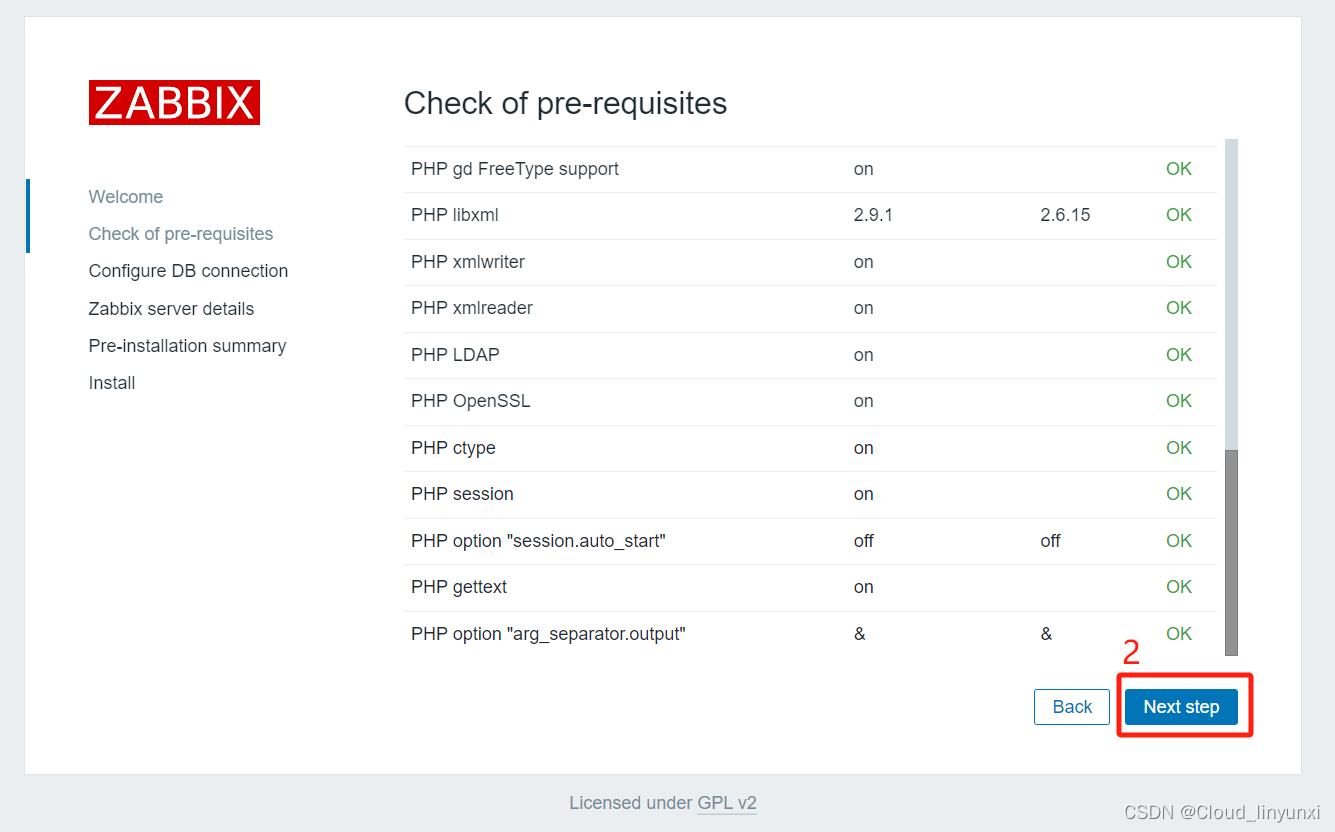Click the pre-requisites list scrollbar thumb
This screenshot has height=832, width=1335.
pos(1231,553)
